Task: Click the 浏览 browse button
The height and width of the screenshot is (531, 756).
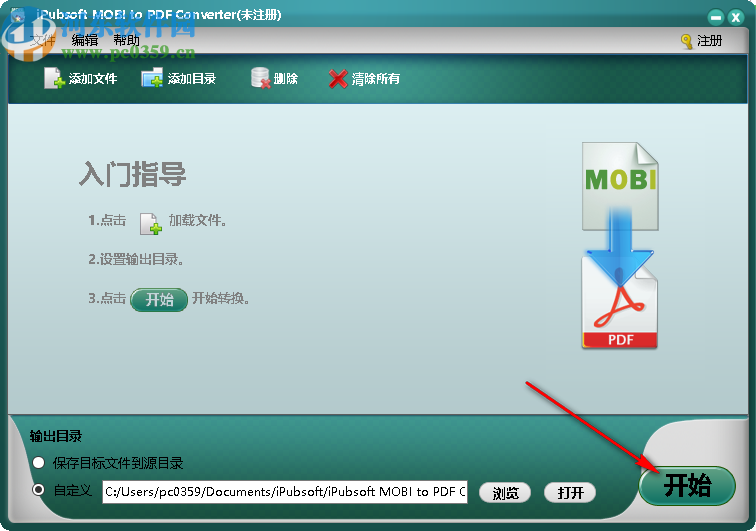Action: (505, 493)
